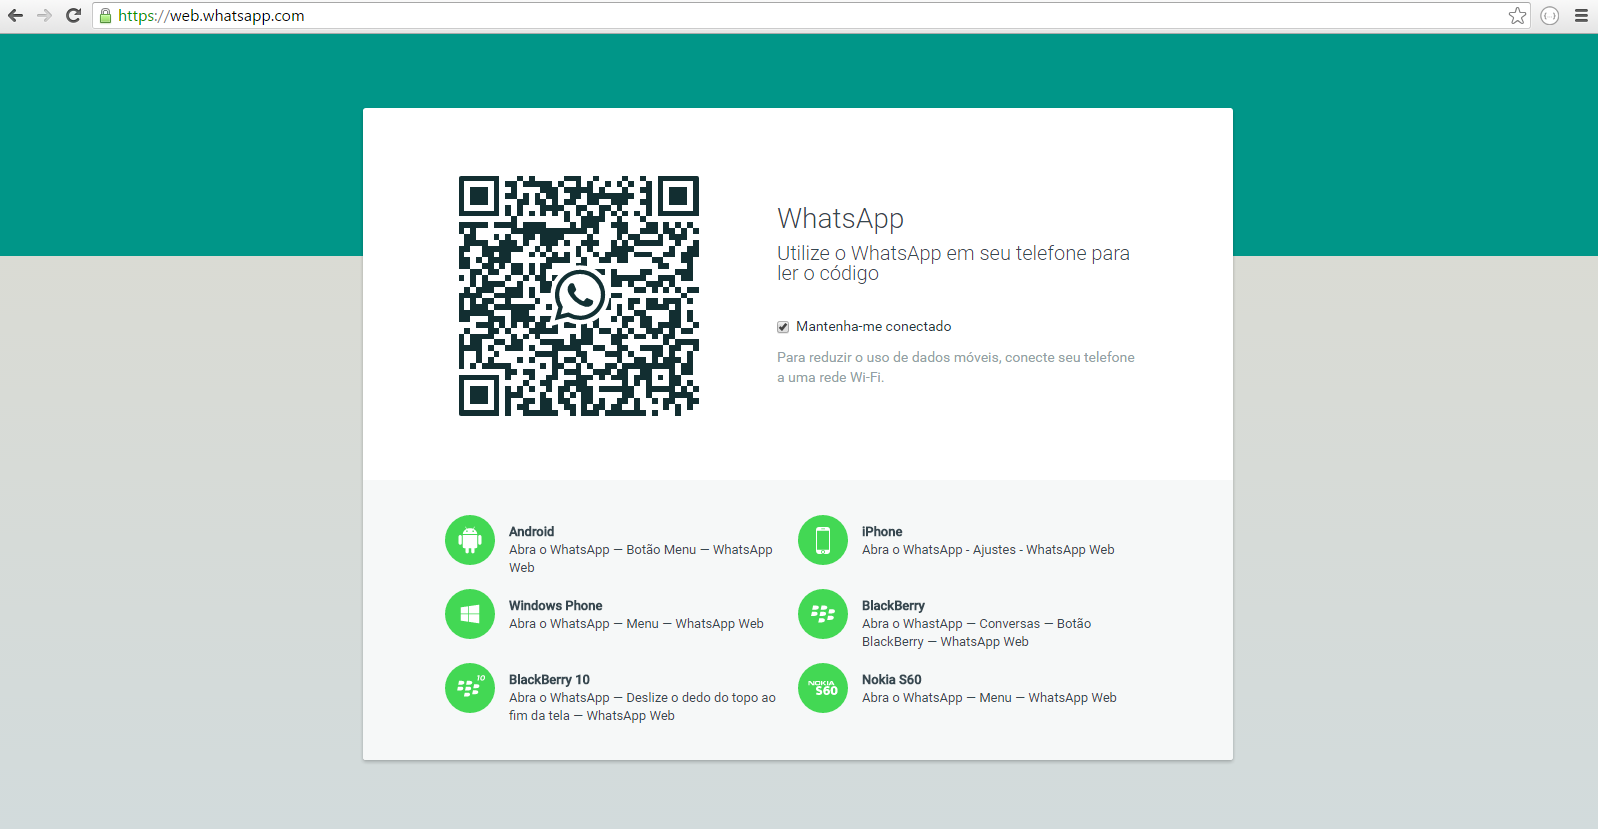Click the Nokia S60 instructions text
Screen dimensions: 1600x829
[989, 698]
